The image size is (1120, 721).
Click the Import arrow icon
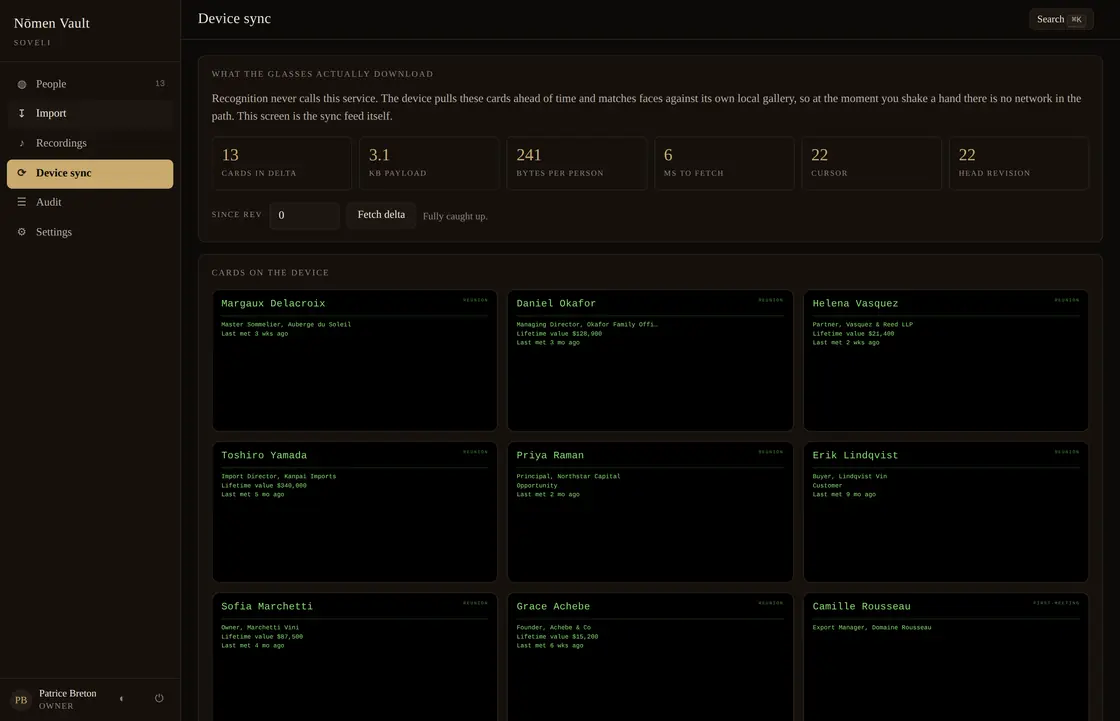pos(21,114)
